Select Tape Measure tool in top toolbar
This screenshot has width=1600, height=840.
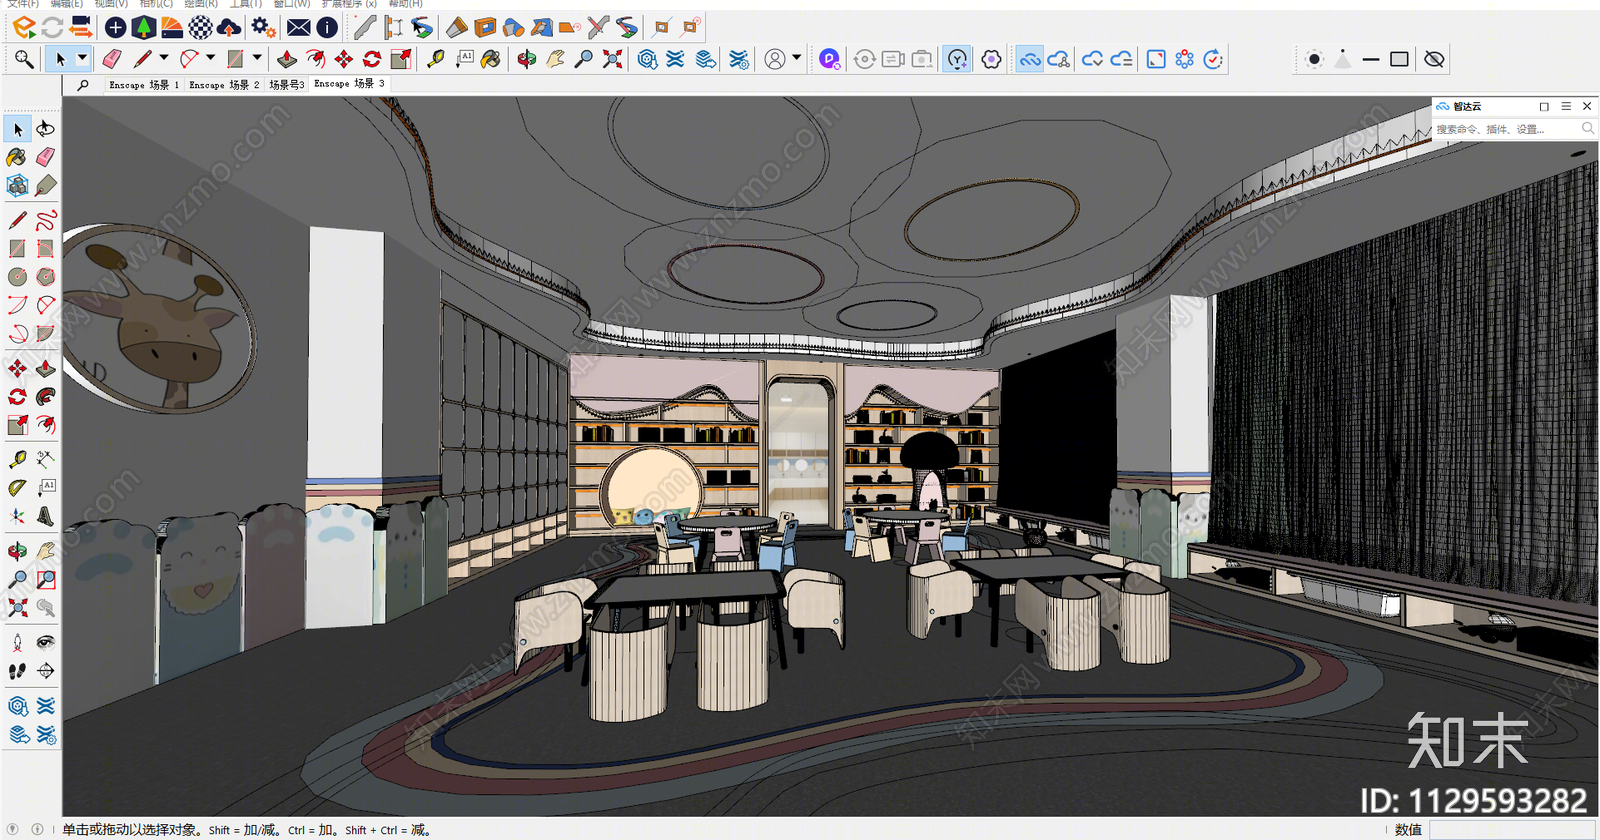(x=436, y=59)
